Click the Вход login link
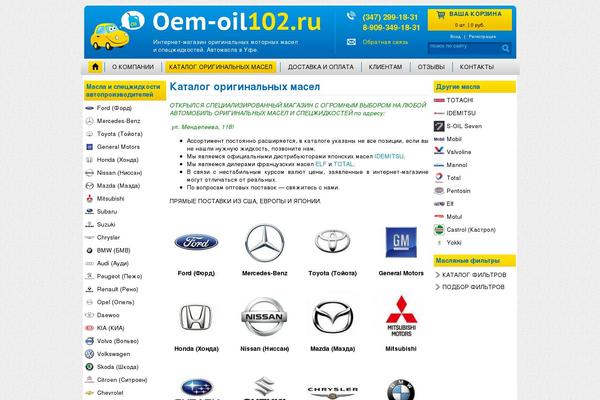Image resolution: width=600 pixels, height=400 pixels. tap(455, 37)
